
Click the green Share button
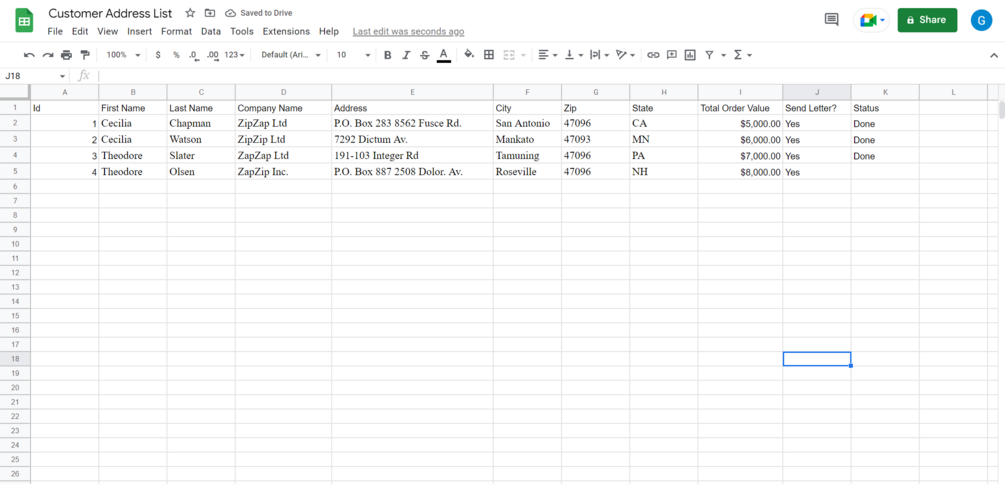[x=927, y=20]
